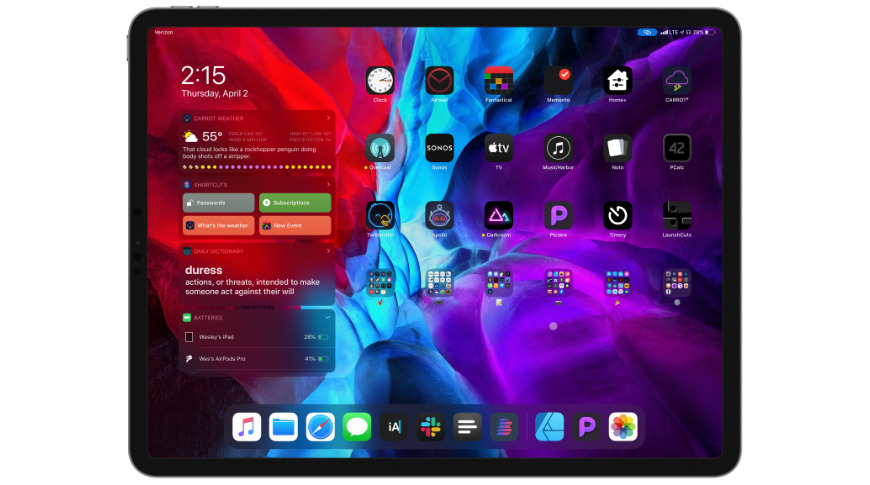Tap the 2:15 clock display
The image size is (870, 485).
[x=204, y=75]
